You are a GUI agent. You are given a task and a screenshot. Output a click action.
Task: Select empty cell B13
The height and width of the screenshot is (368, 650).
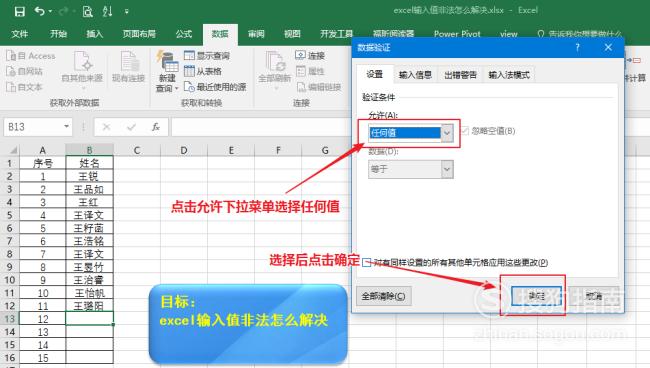[x=90, y=319]
